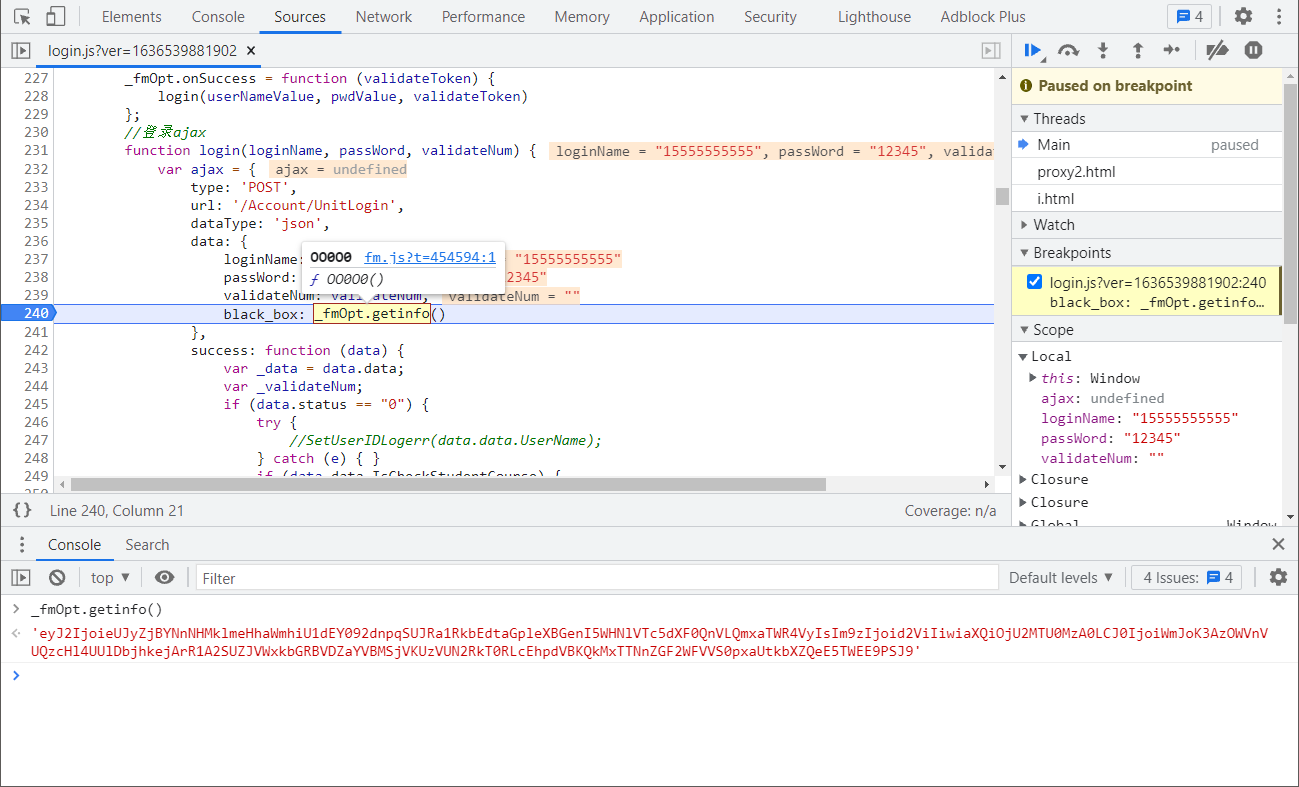1299x787 pixels.
Task: Click the _fmOpt.getinfo() console entry
Action: [96, 608]
